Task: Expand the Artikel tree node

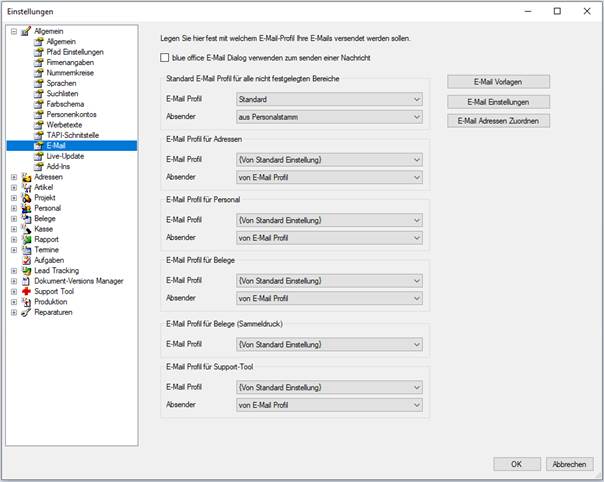Action: point(14,188)
